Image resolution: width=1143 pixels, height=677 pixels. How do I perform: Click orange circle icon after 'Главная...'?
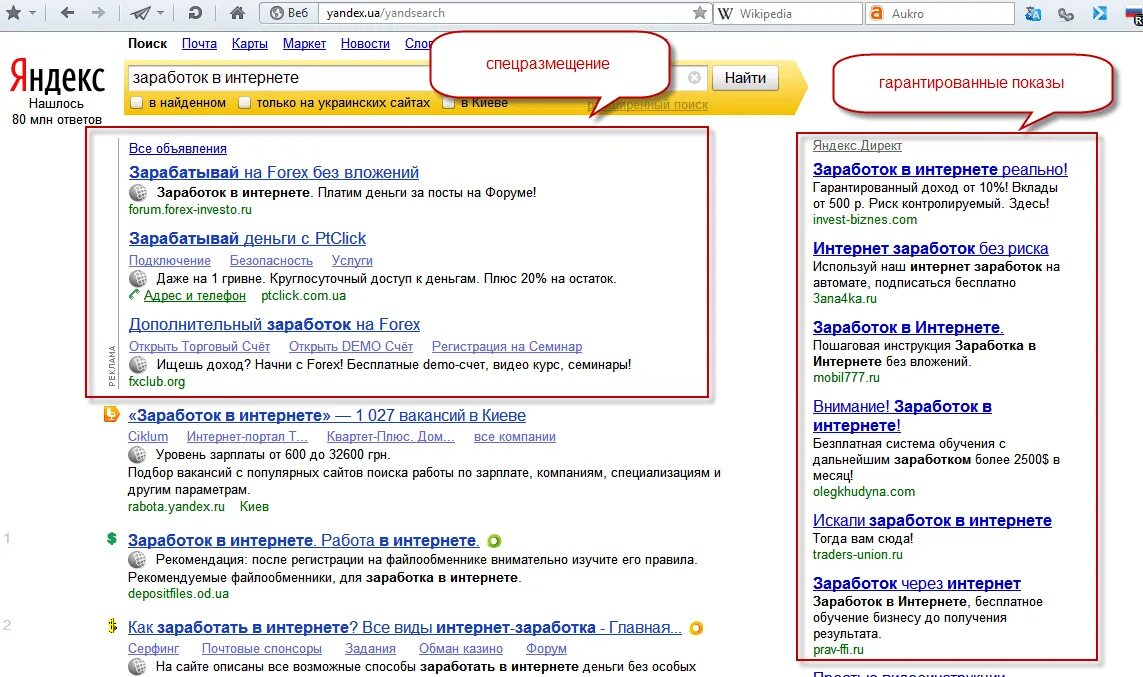(696, 628)
